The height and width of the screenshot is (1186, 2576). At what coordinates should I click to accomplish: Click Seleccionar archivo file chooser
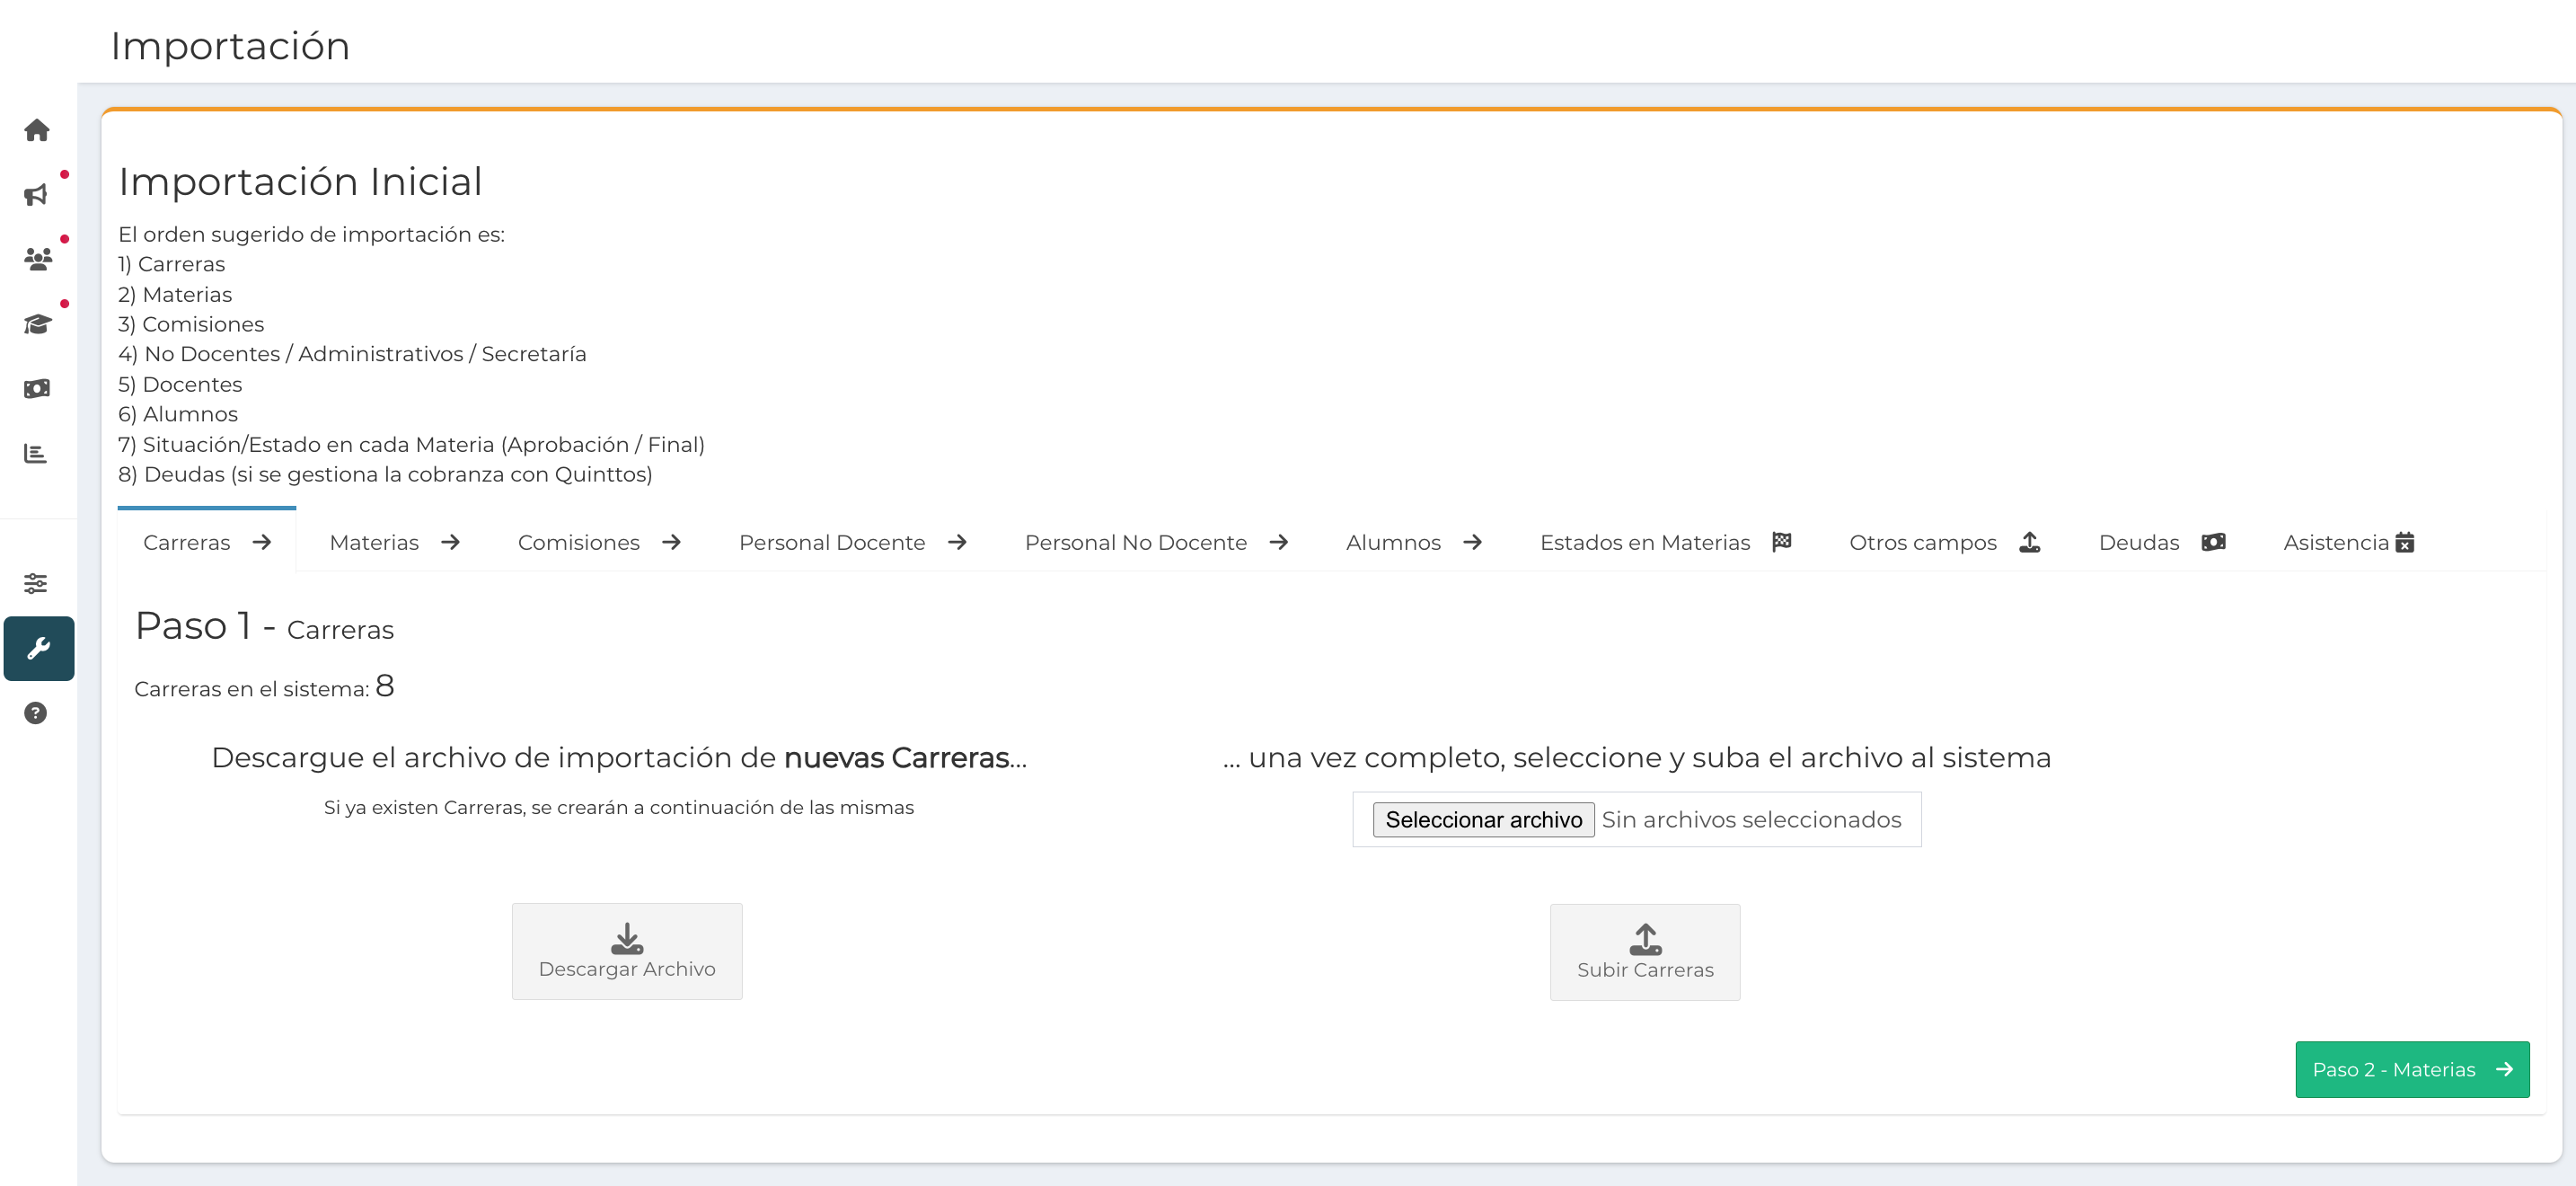click(x=1483, y=820)
